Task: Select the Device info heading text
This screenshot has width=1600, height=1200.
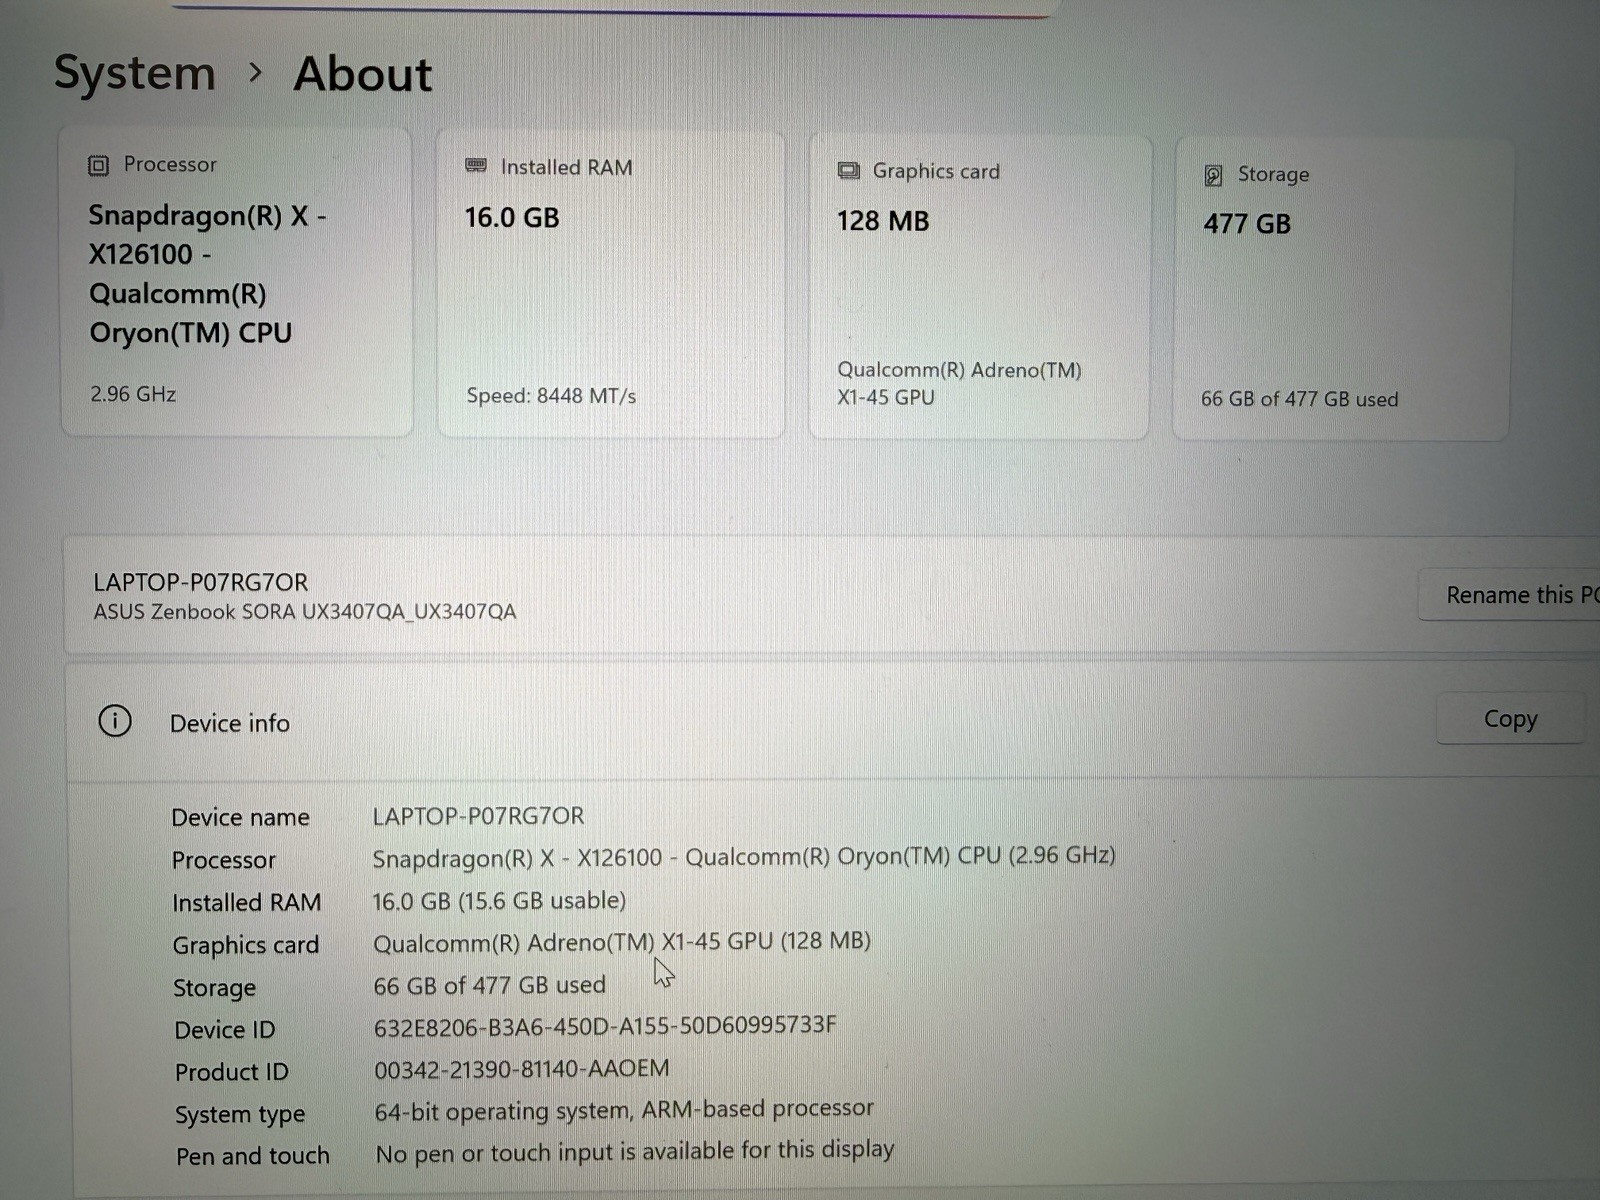Action: 230,723
